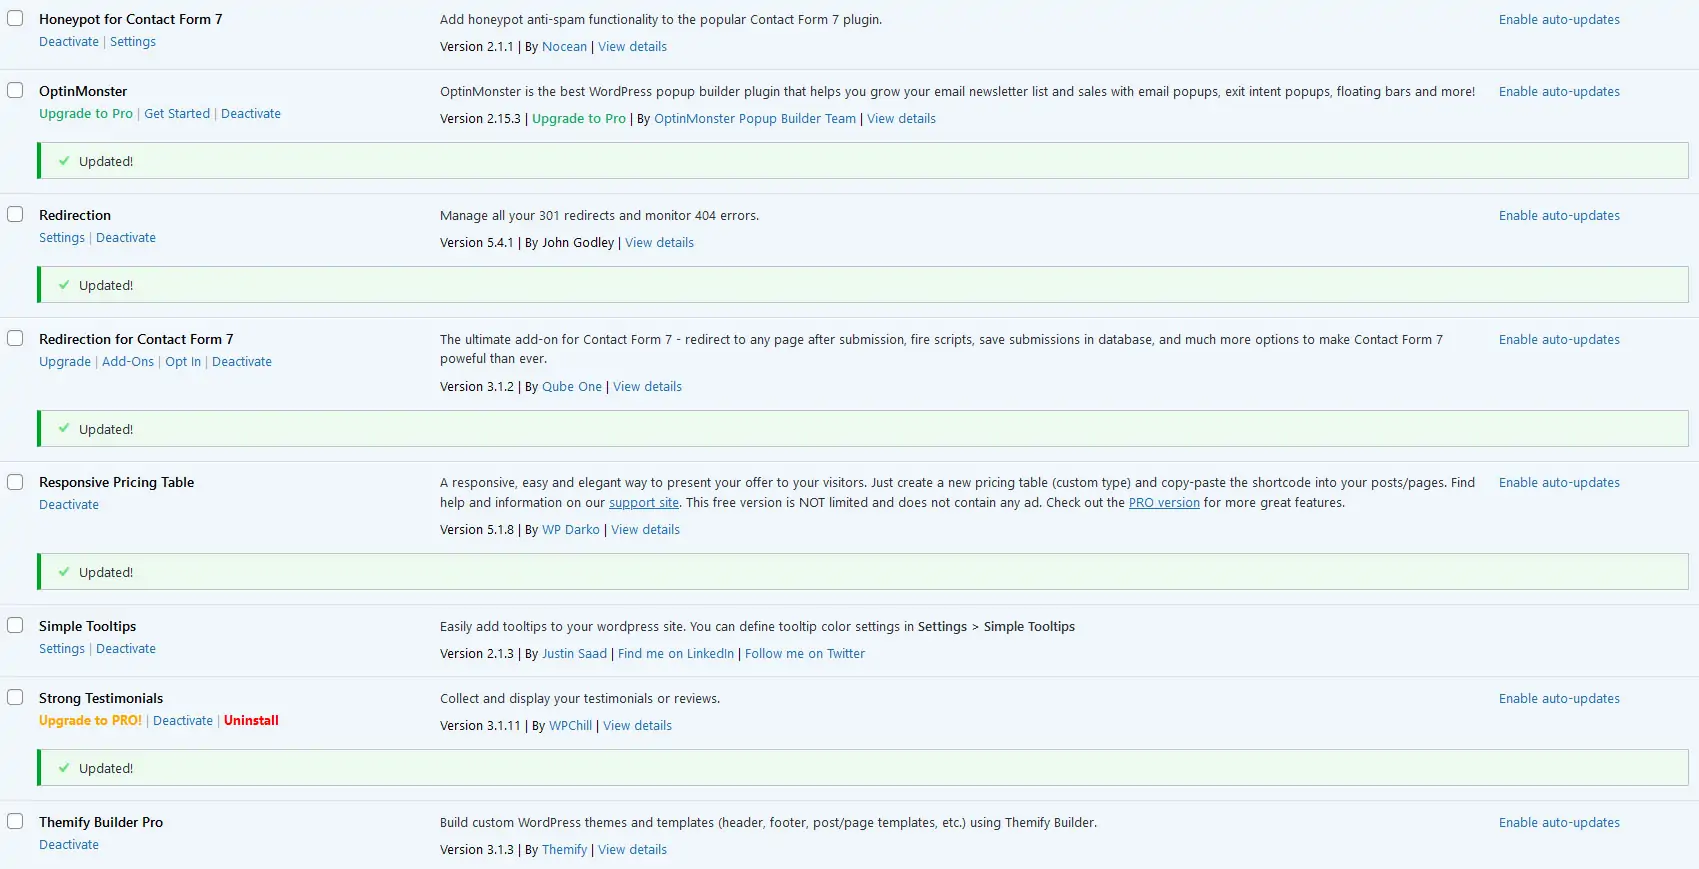The image size is (1699, 869).
Task: Check the OptinMonster plugin checkbox
Action: (15, 91)
